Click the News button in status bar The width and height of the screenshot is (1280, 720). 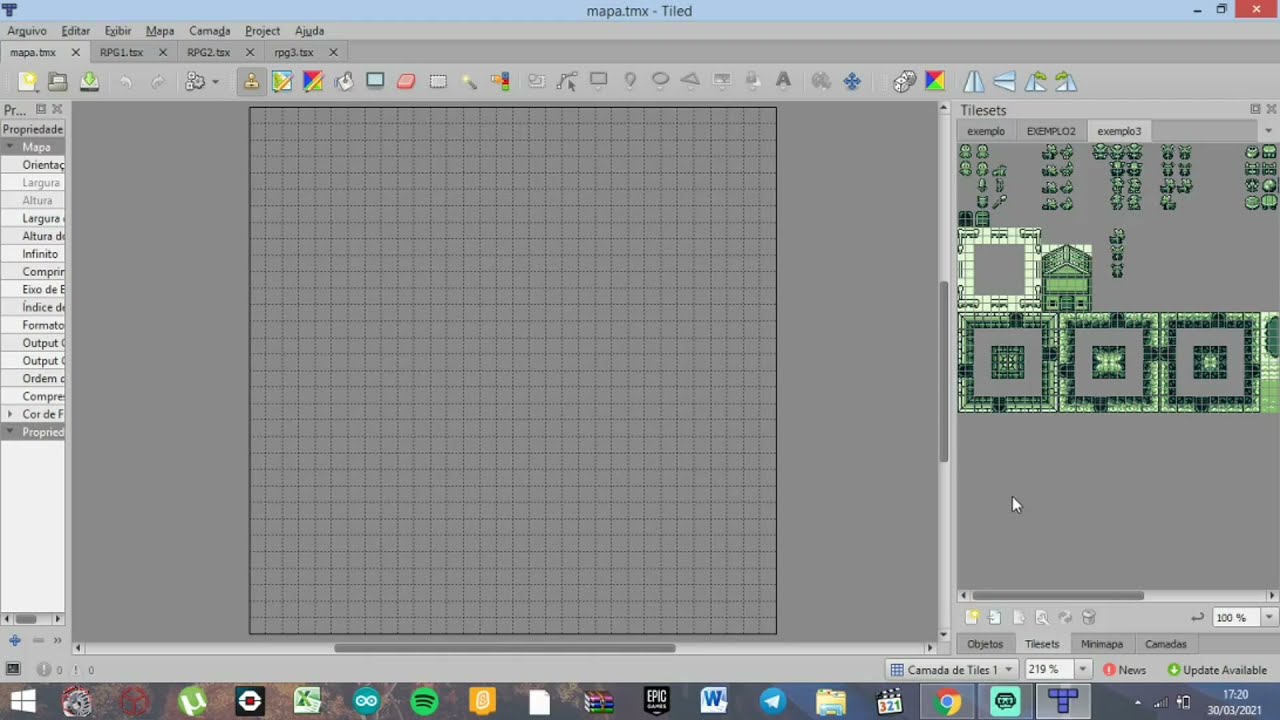click(x=1124, y=669)
